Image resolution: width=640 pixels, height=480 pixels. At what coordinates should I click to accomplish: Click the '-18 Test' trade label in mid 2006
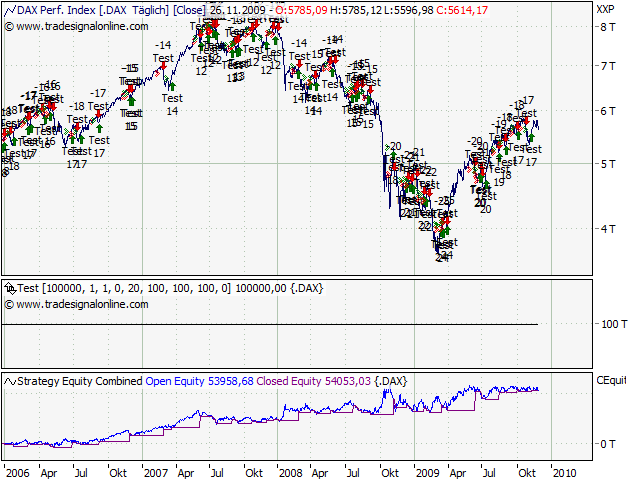[77, 113]
